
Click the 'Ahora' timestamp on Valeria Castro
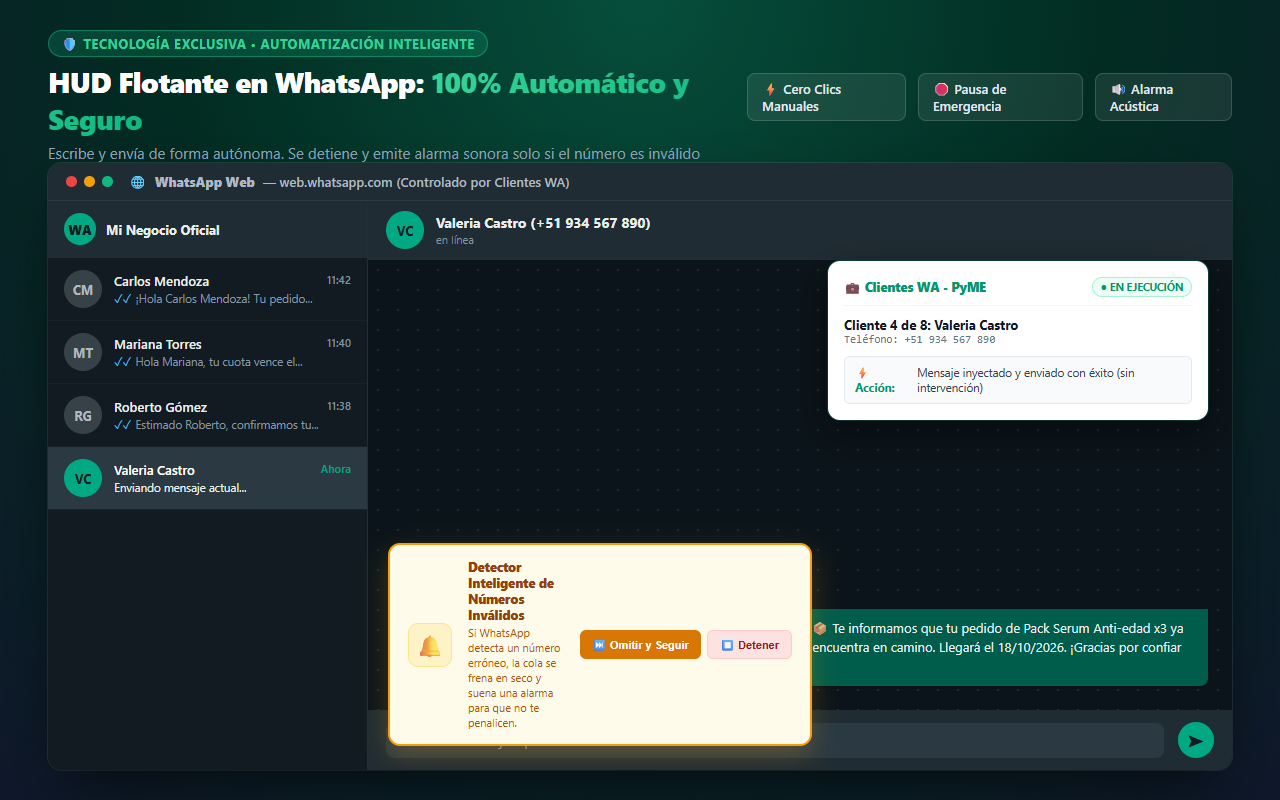pyautogui.click(x=336, y=469)
